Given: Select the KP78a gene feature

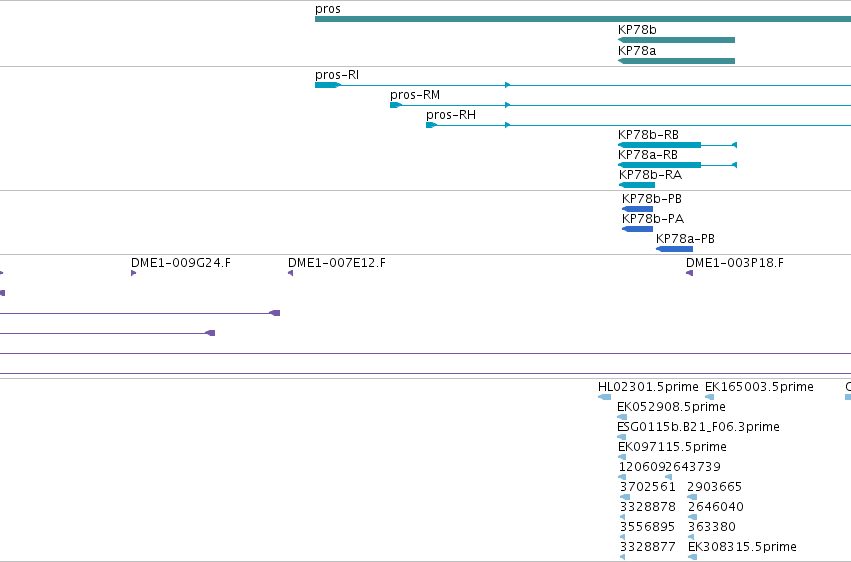Looking at the screenshot, I should tap(676, 61).
